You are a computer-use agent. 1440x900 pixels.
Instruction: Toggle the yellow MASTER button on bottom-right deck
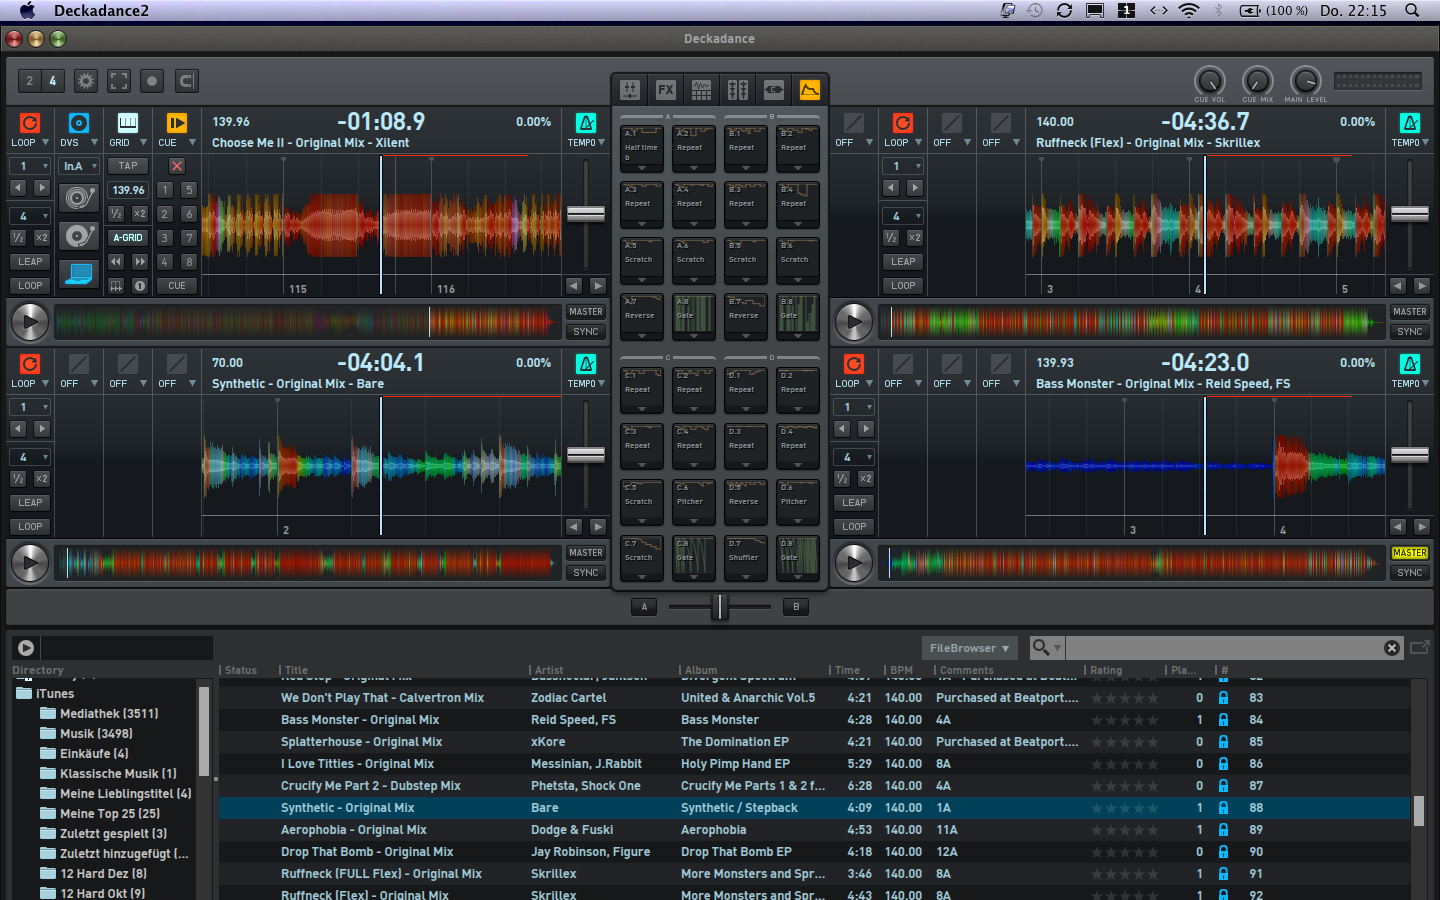1409,553
